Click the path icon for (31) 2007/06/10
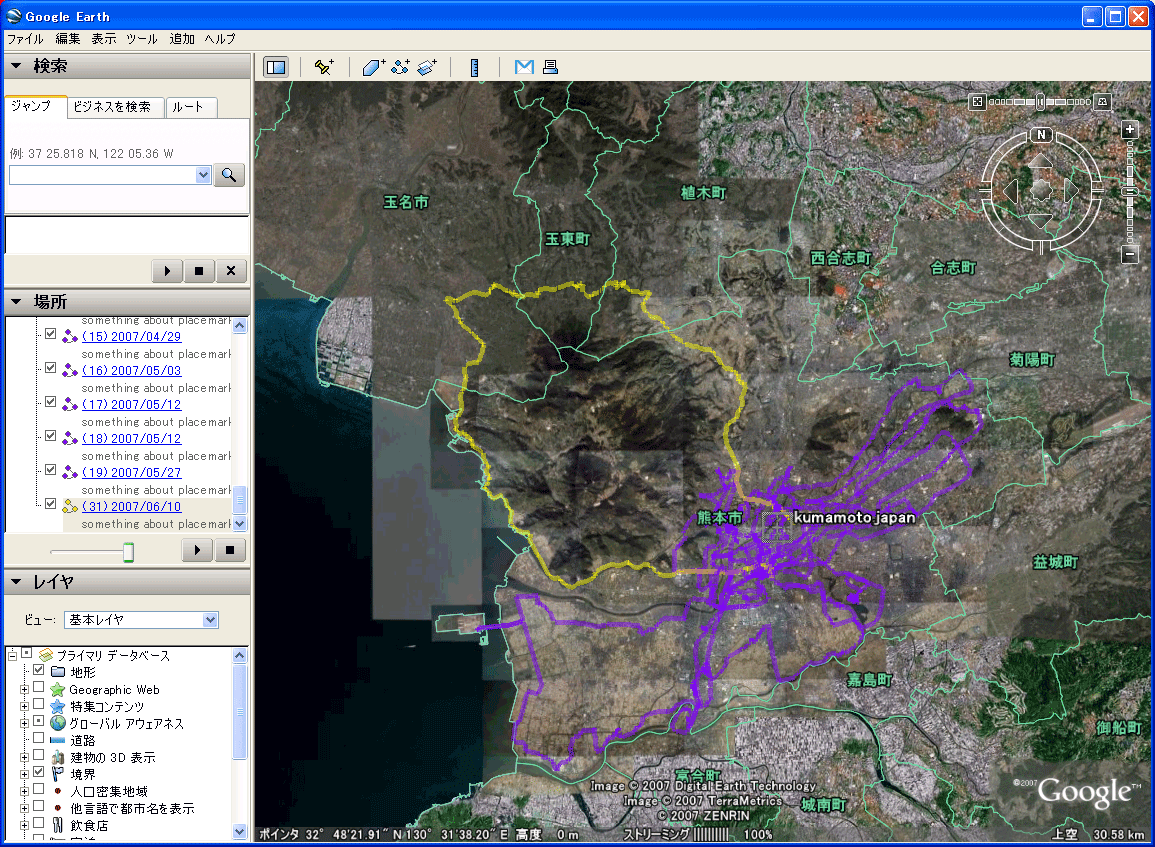This screenshot has width=1155, height=847. tap(70, 507)
